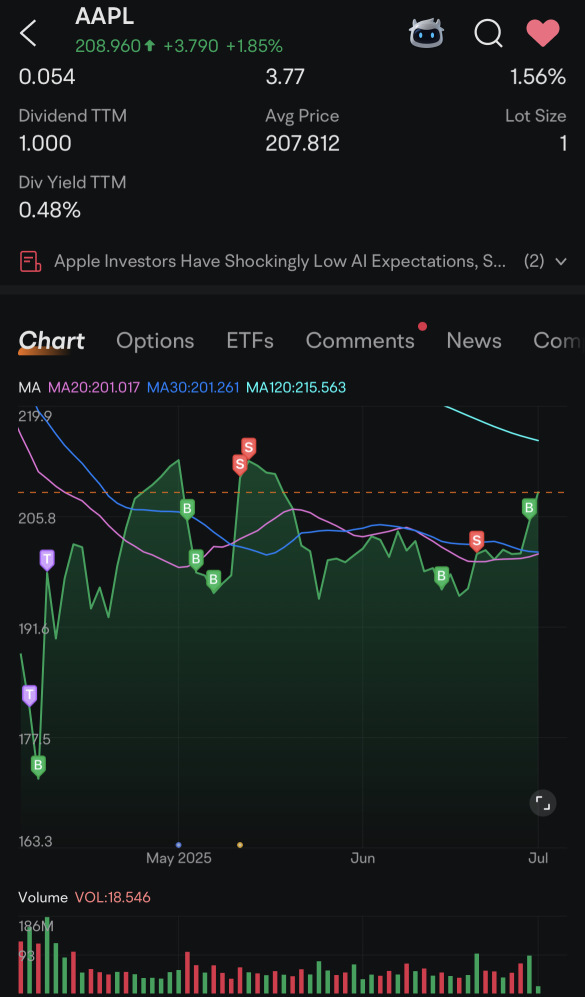Tap the MA120 indicator label
The width and height of the screenshot is (585, 997).
(x=296, y=387)
